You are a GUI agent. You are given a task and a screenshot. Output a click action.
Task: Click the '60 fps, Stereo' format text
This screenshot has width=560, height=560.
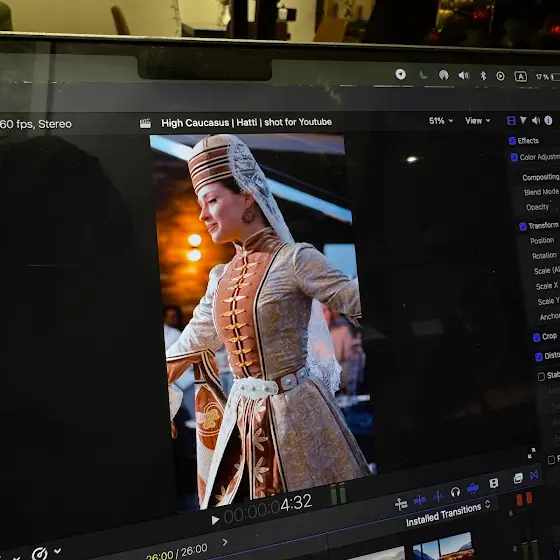[x=36, y=124]
